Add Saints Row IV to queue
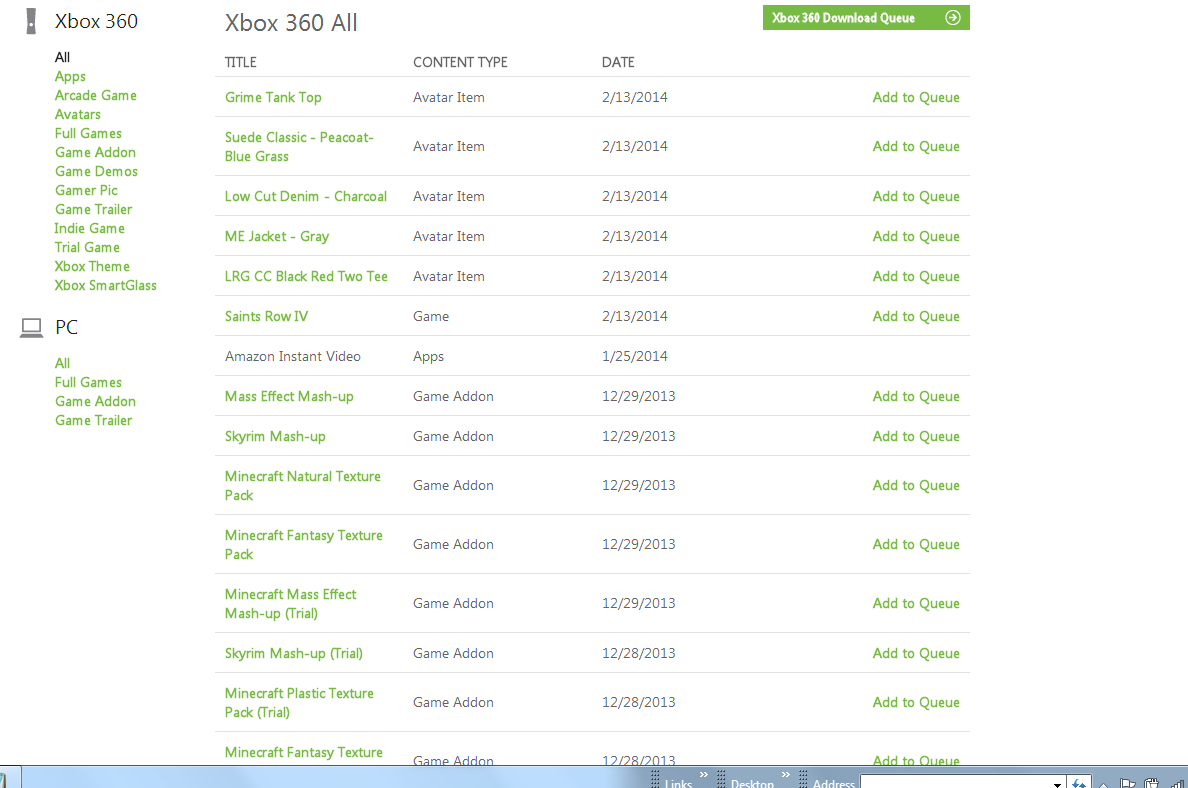Image resolution: width=1188 pixels, height=788 pixels. pyautogui.click(x=916, y=317)
